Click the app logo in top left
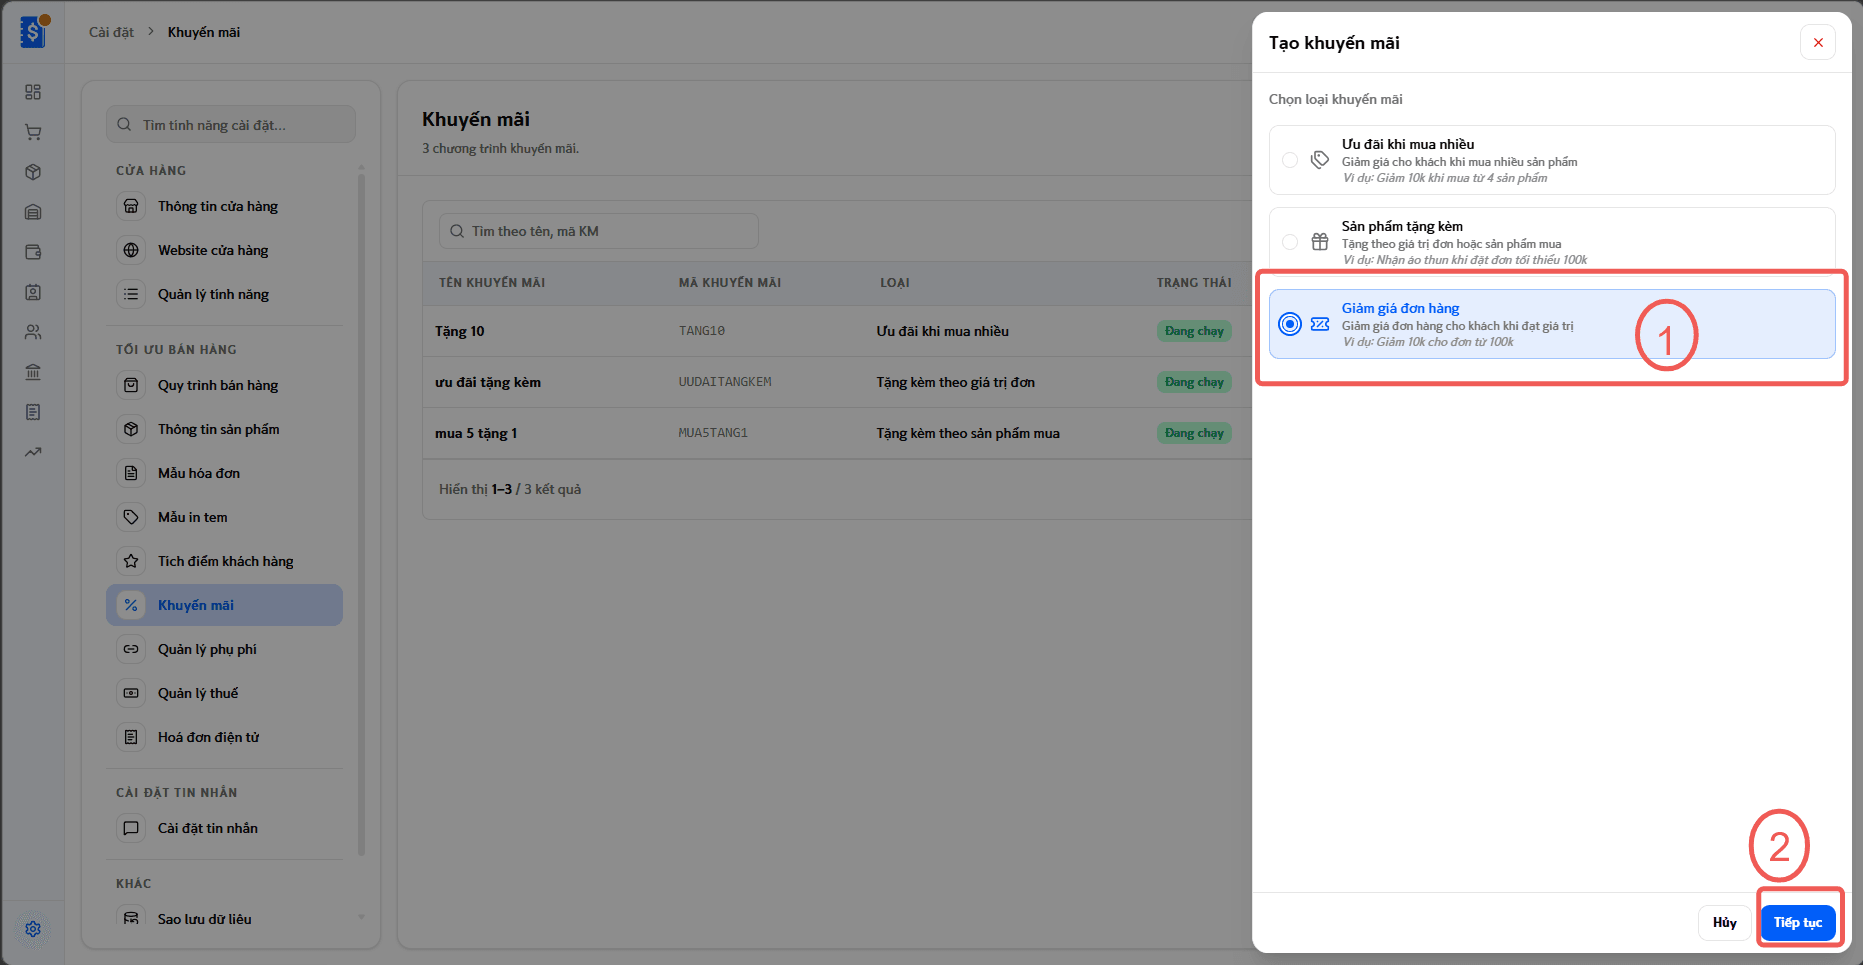The image size is (1863, 965). coord(34,32)
